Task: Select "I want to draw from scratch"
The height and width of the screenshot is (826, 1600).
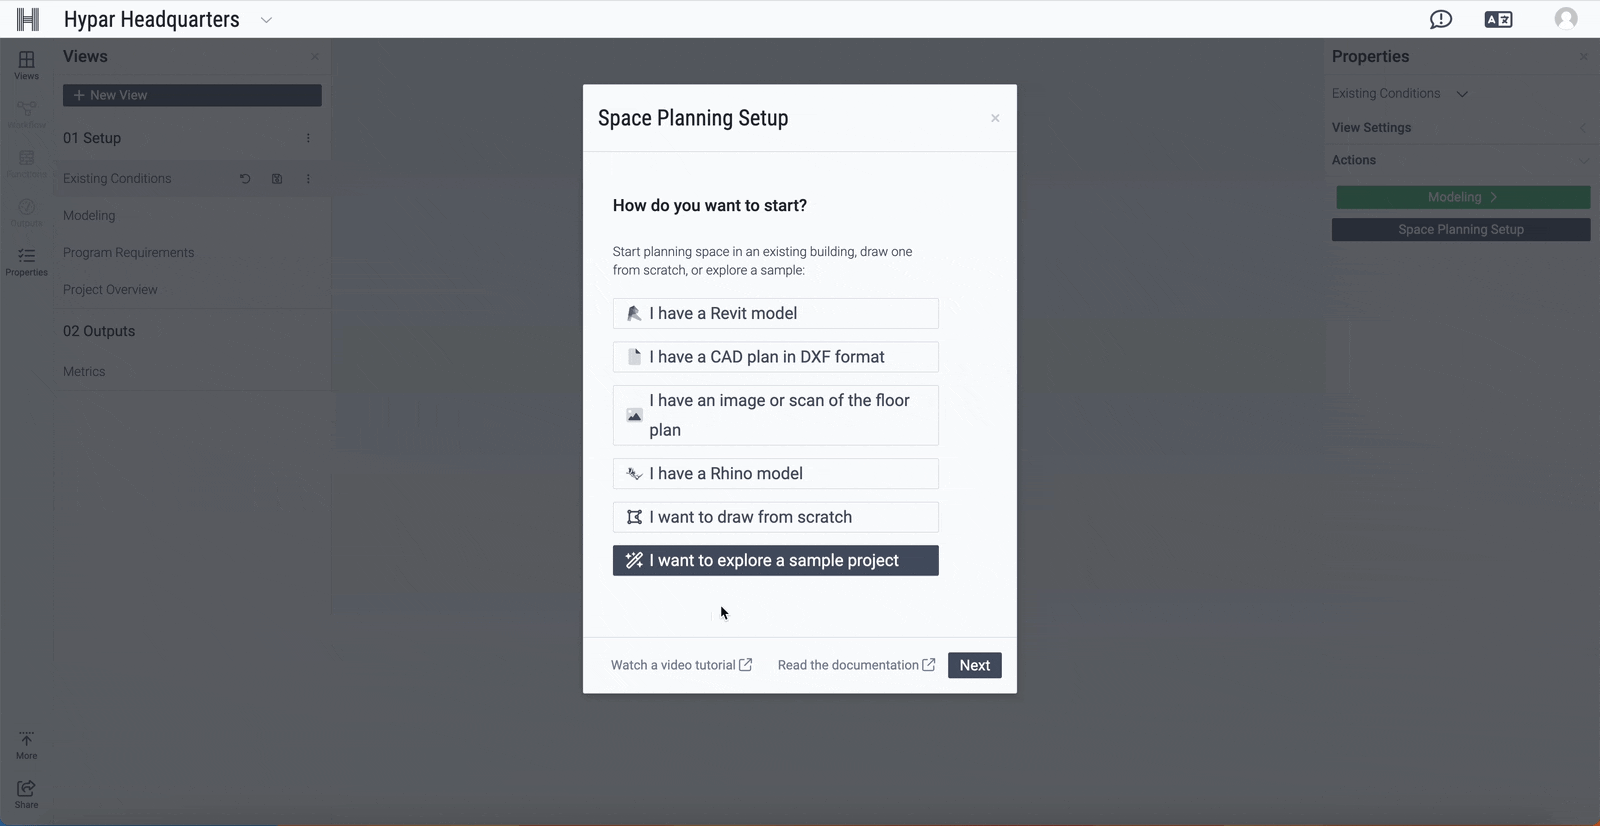Action: [x=775, y=517]
